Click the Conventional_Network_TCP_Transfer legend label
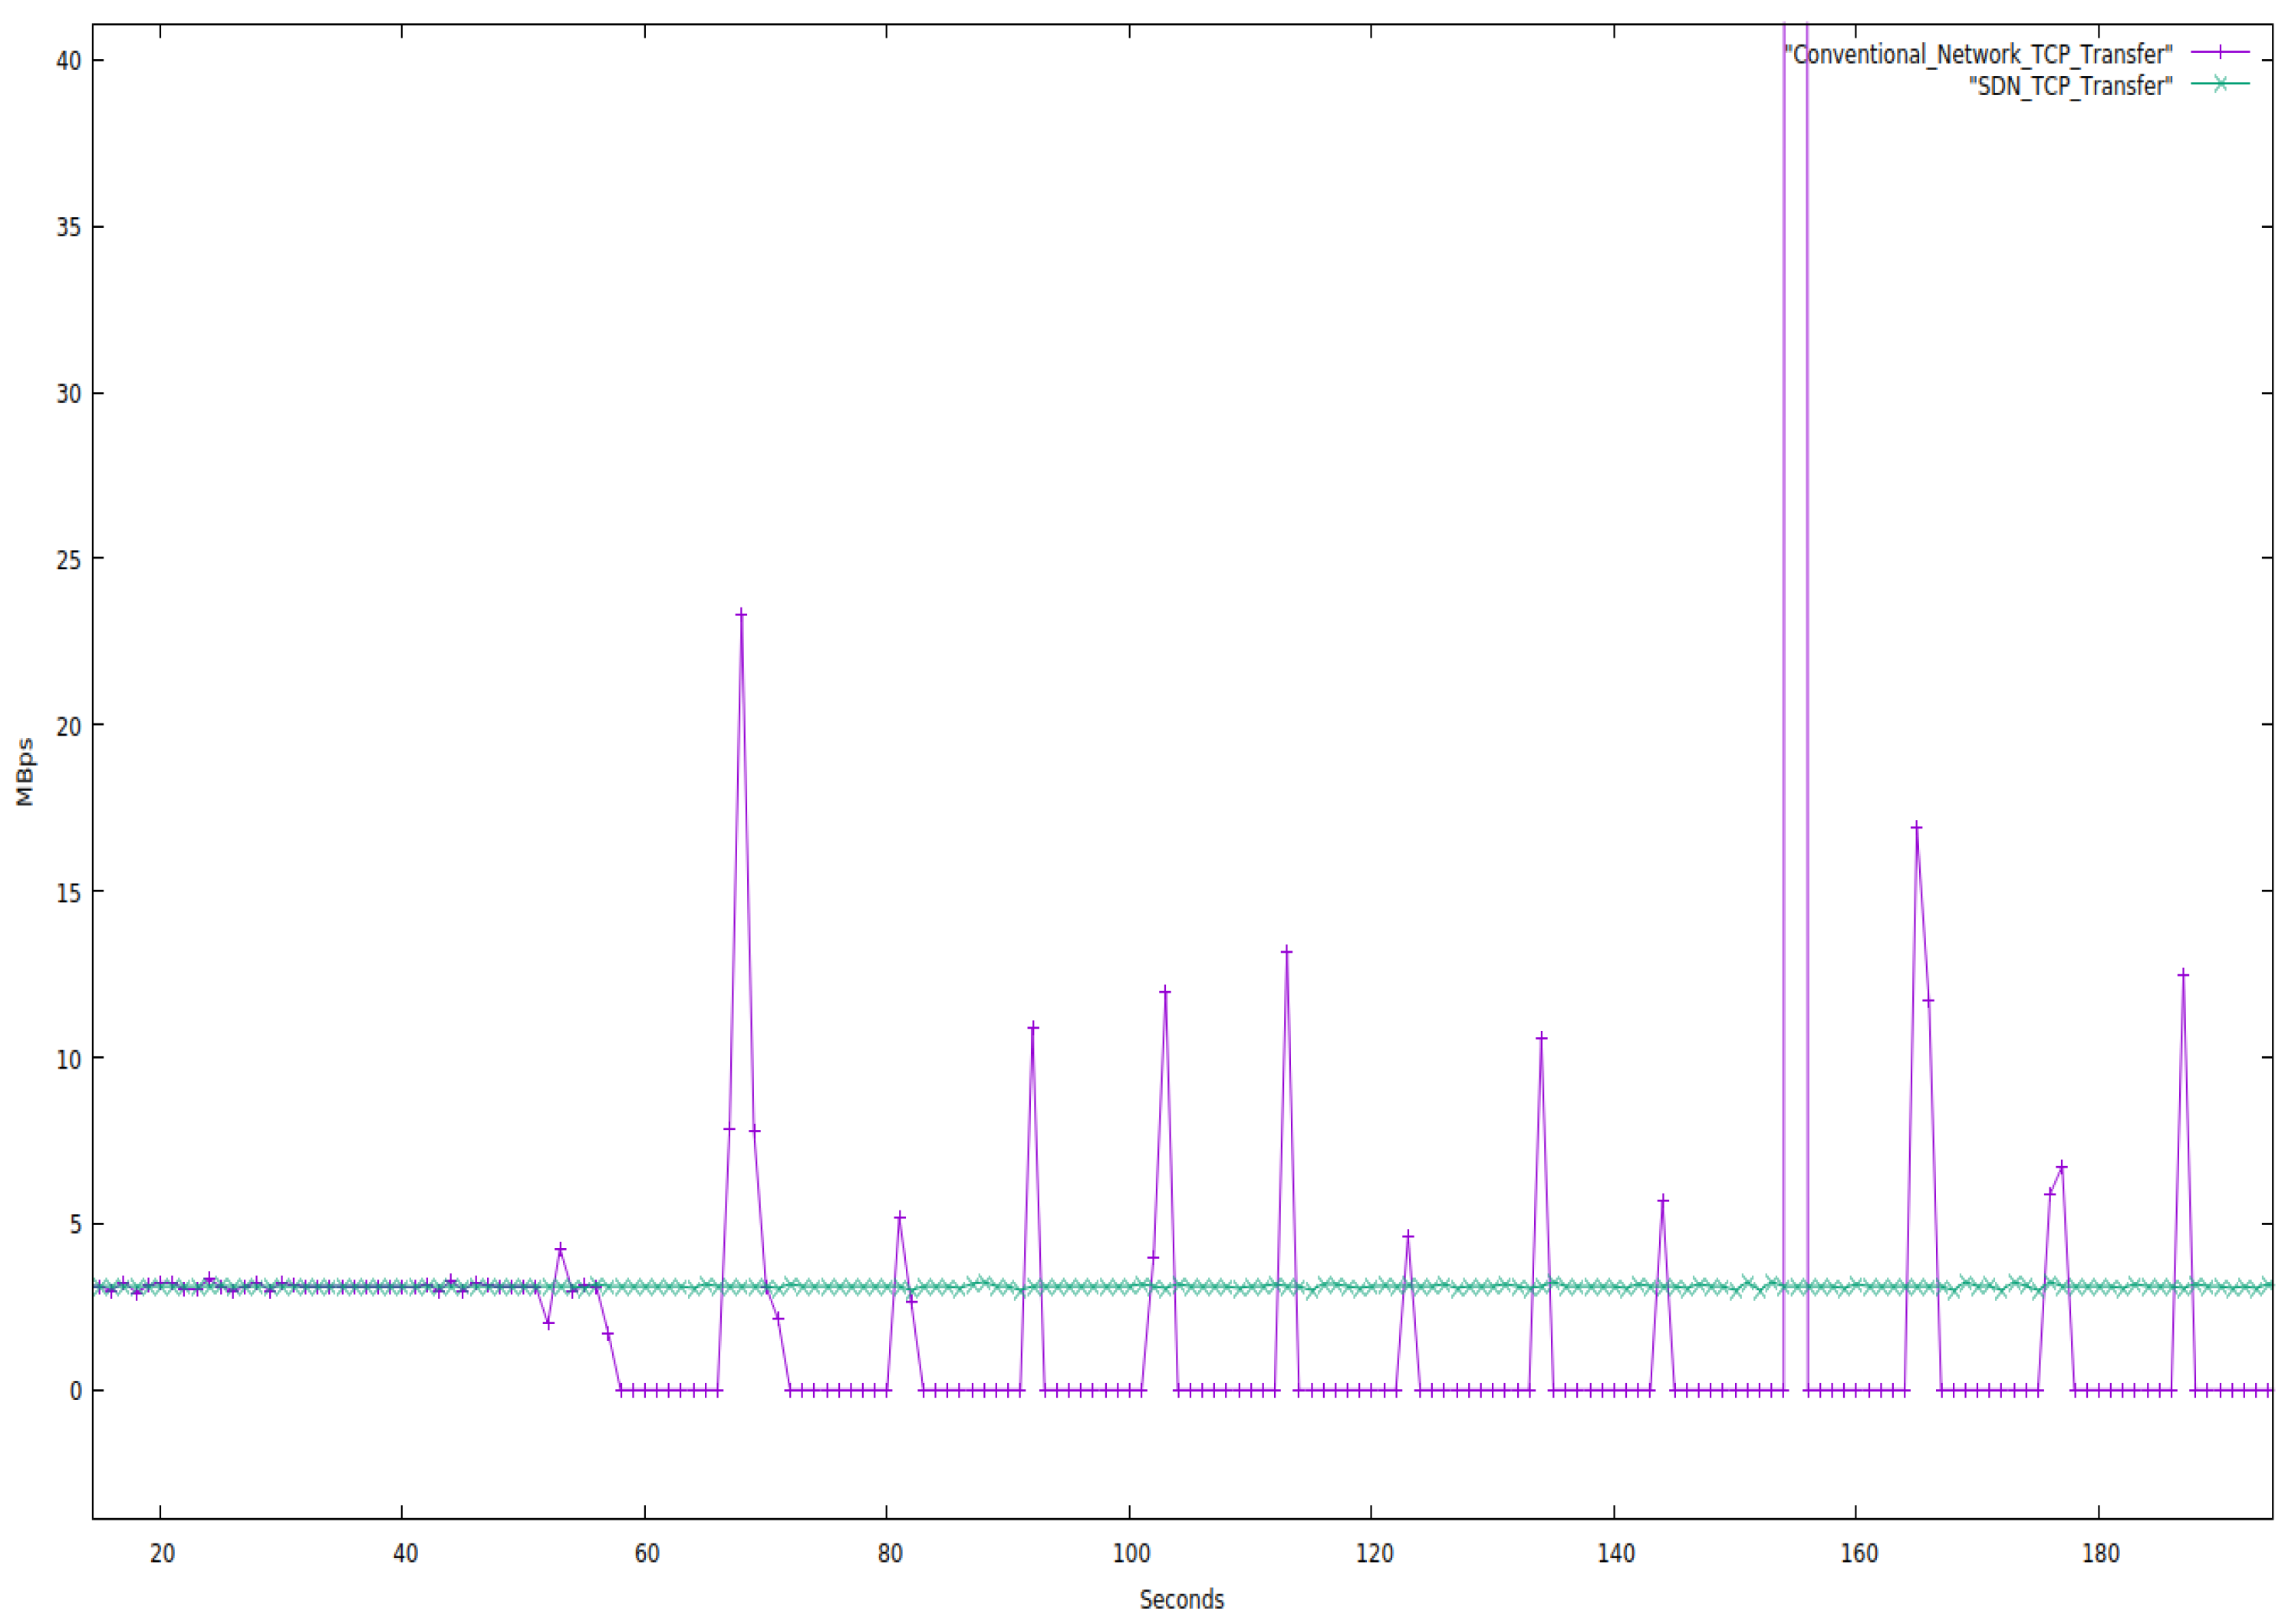The height and width of the screenshot is (1624, 2285). click(x=1978, y=54)
